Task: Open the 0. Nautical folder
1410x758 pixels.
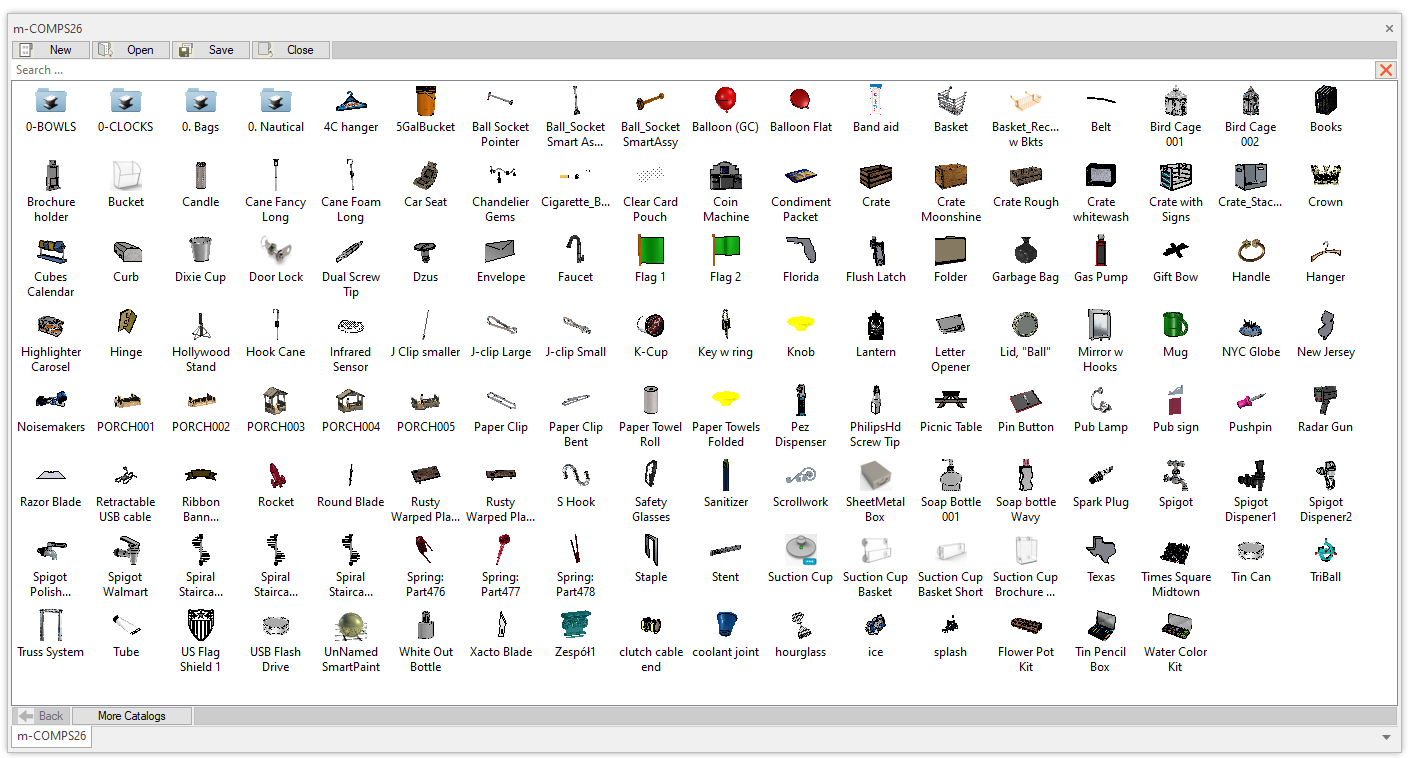Action: click(x=276, y=101)
